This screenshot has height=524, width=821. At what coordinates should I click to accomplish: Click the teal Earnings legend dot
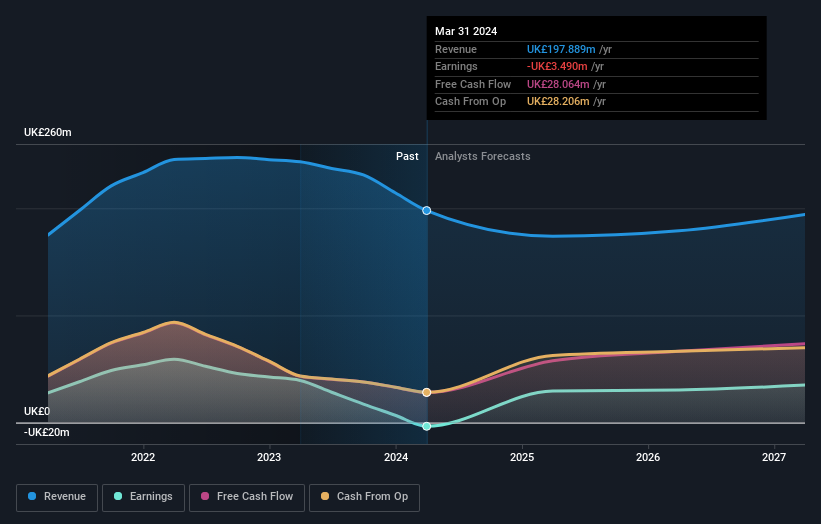coord(118,496)
